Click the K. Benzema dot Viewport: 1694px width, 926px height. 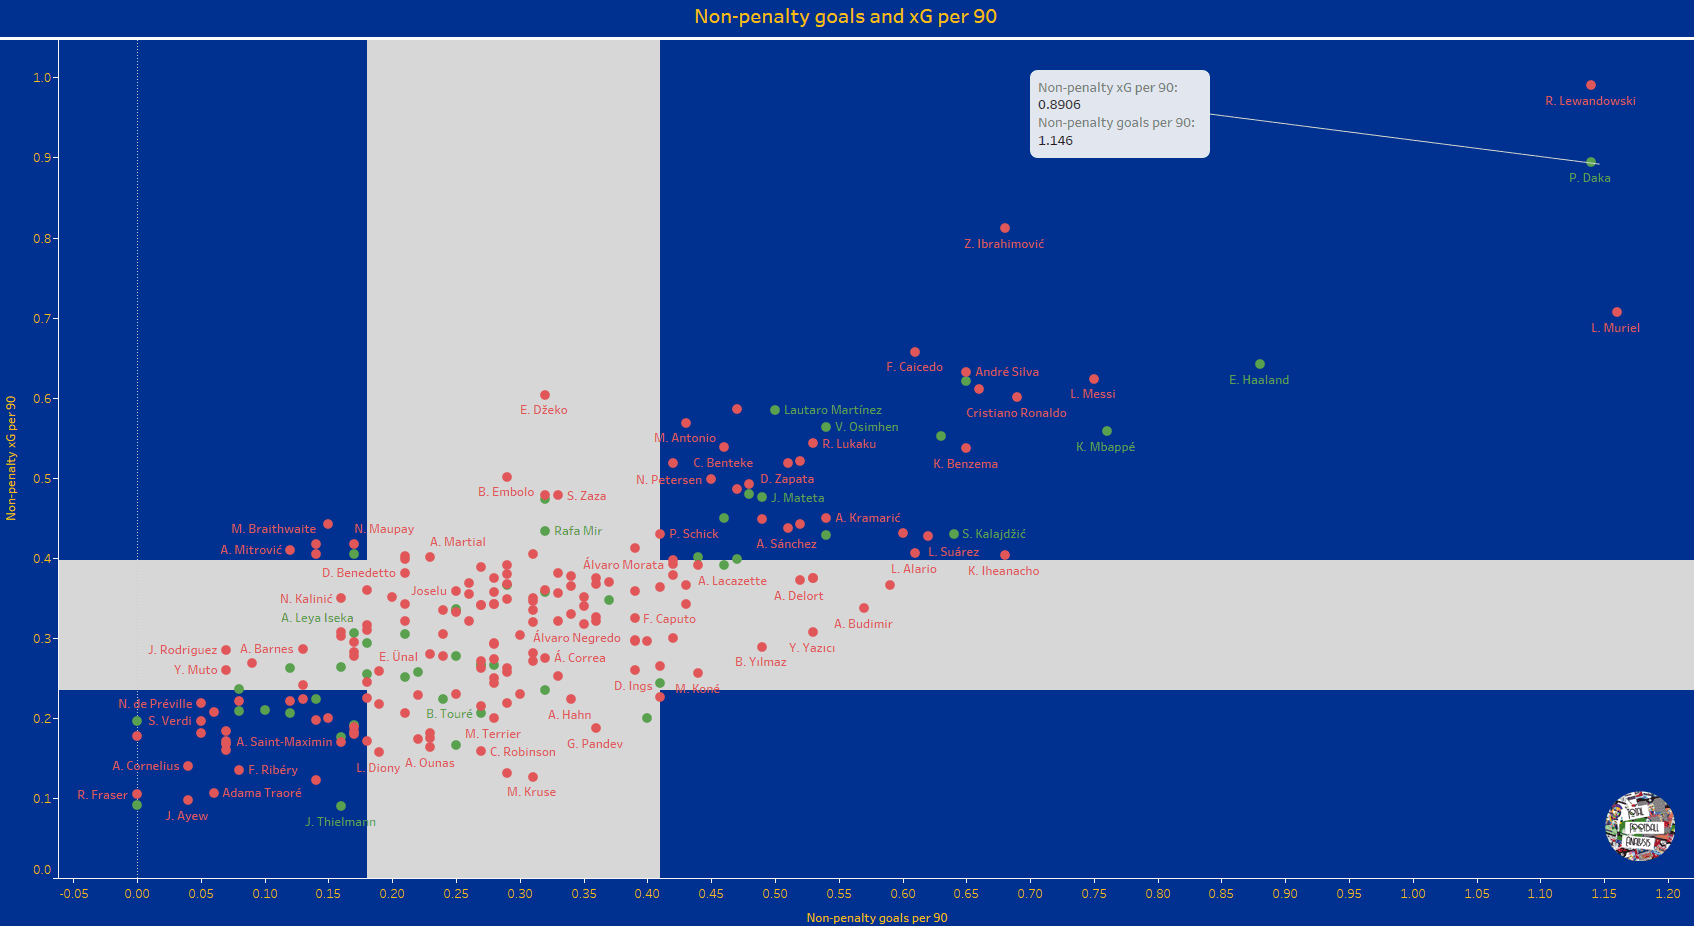point(966,448)
